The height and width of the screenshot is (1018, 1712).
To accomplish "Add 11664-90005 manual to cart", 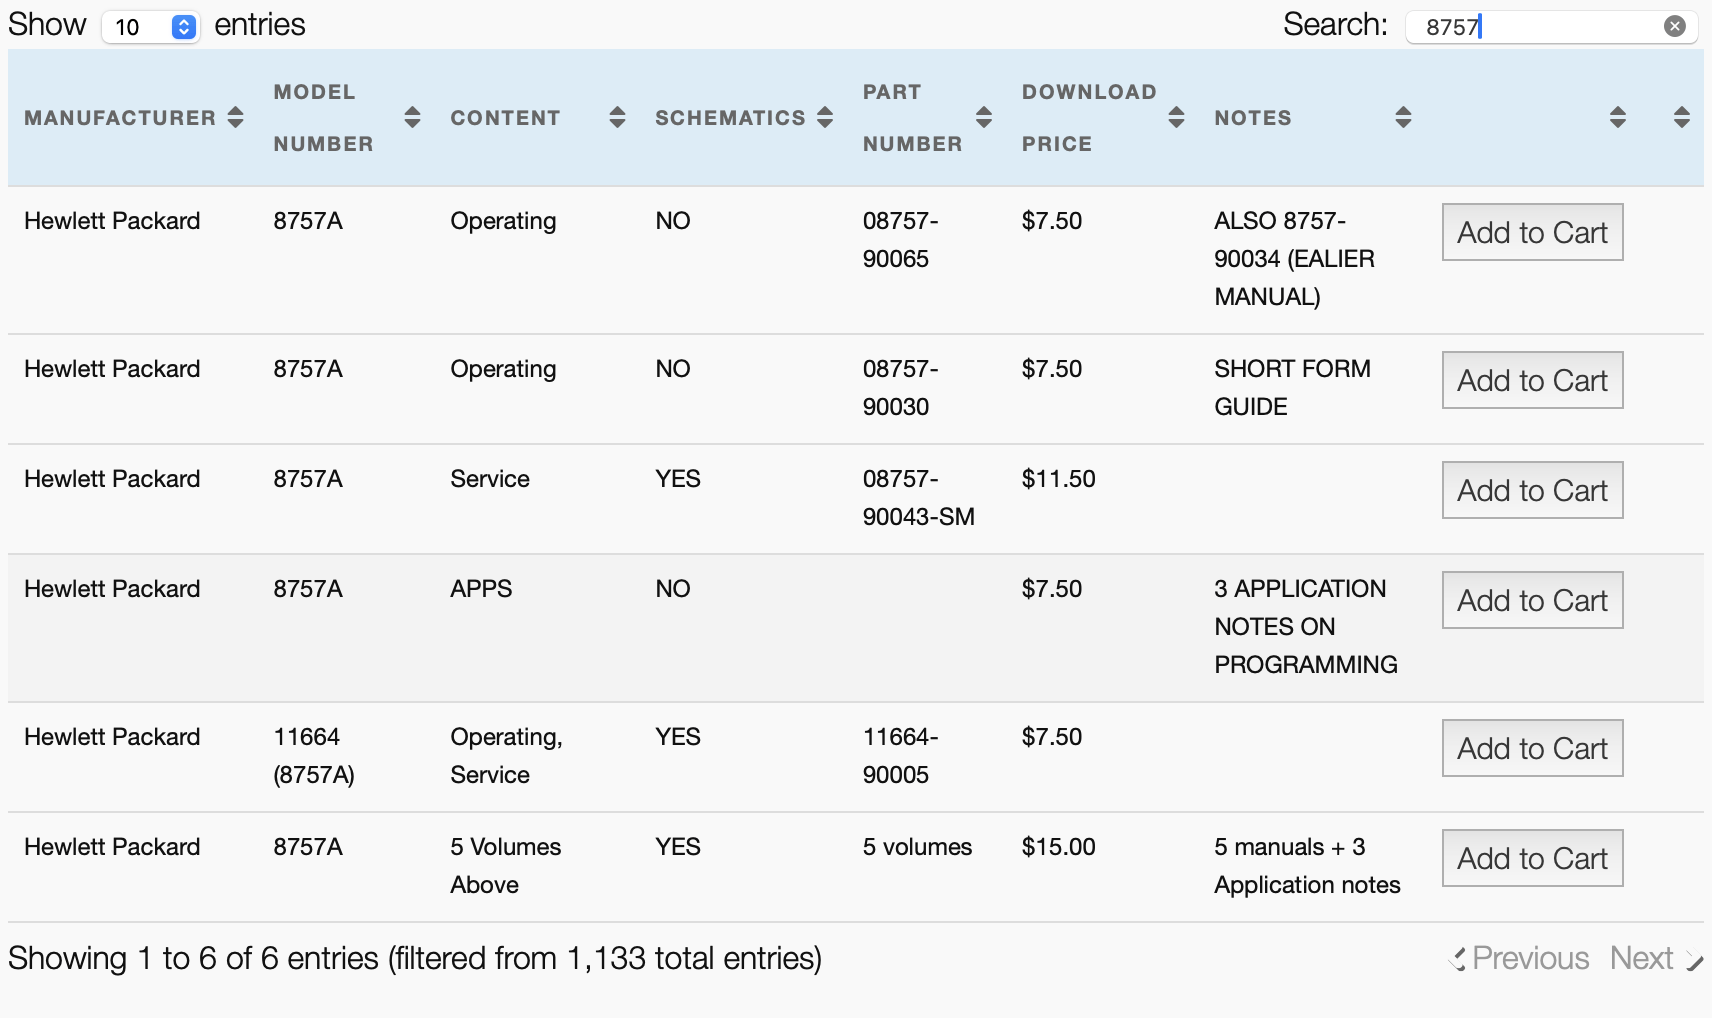I will click(x=1532, y=748).
